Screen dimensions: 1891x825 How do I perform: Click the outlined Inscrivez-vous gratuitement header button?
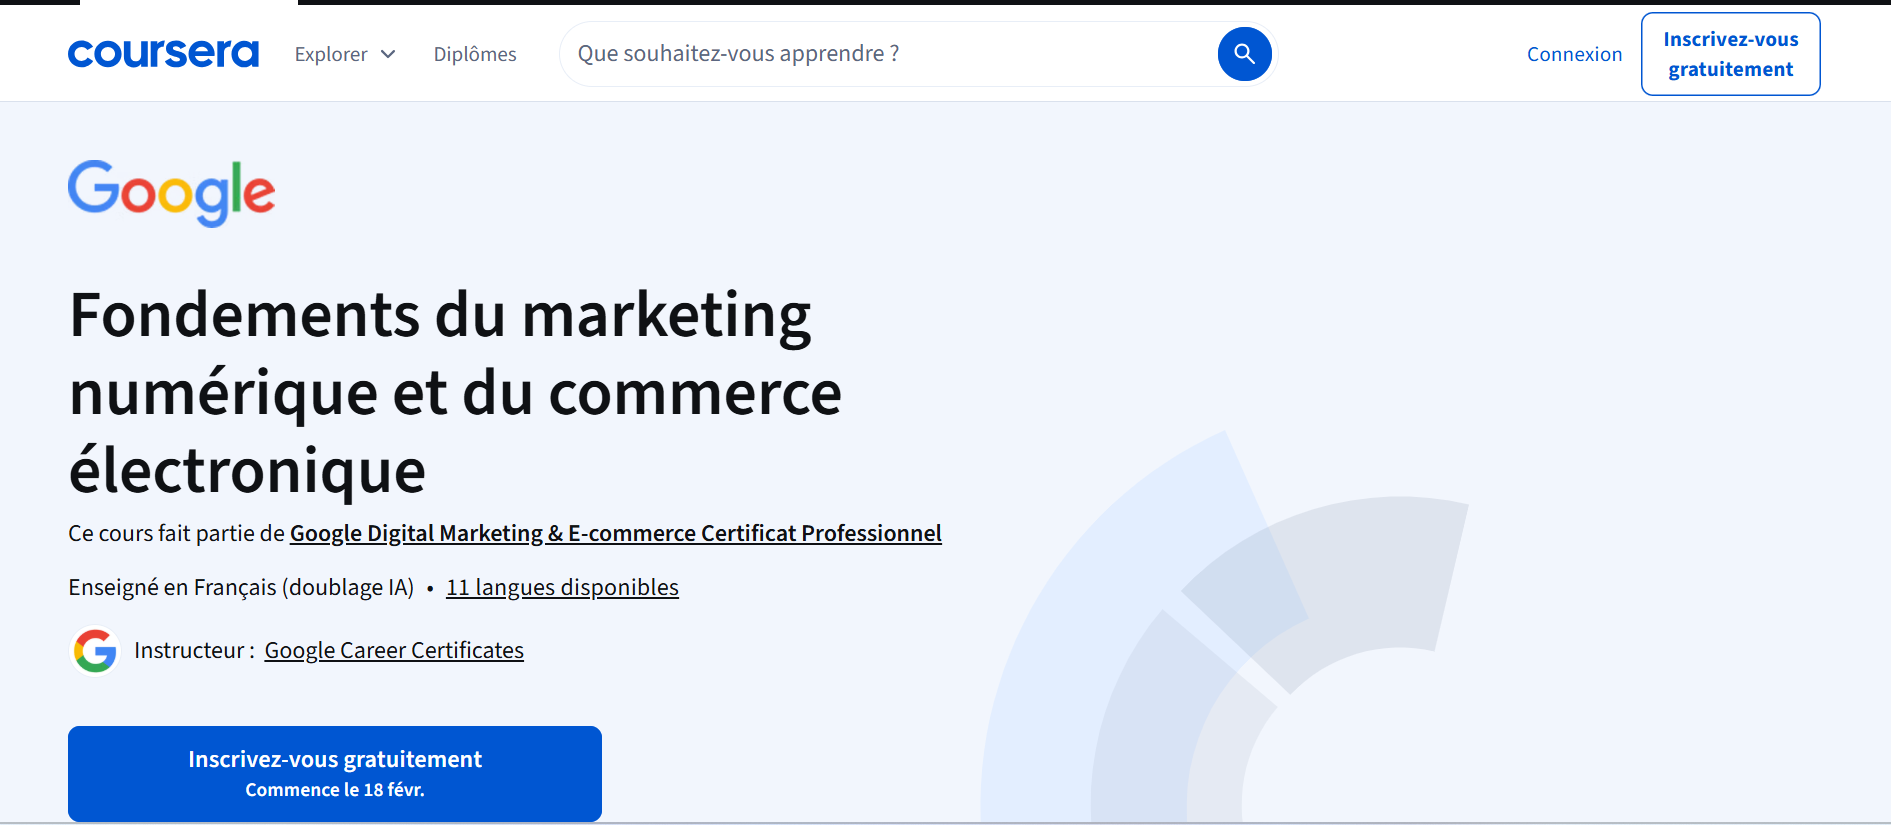pos(1730,54)
